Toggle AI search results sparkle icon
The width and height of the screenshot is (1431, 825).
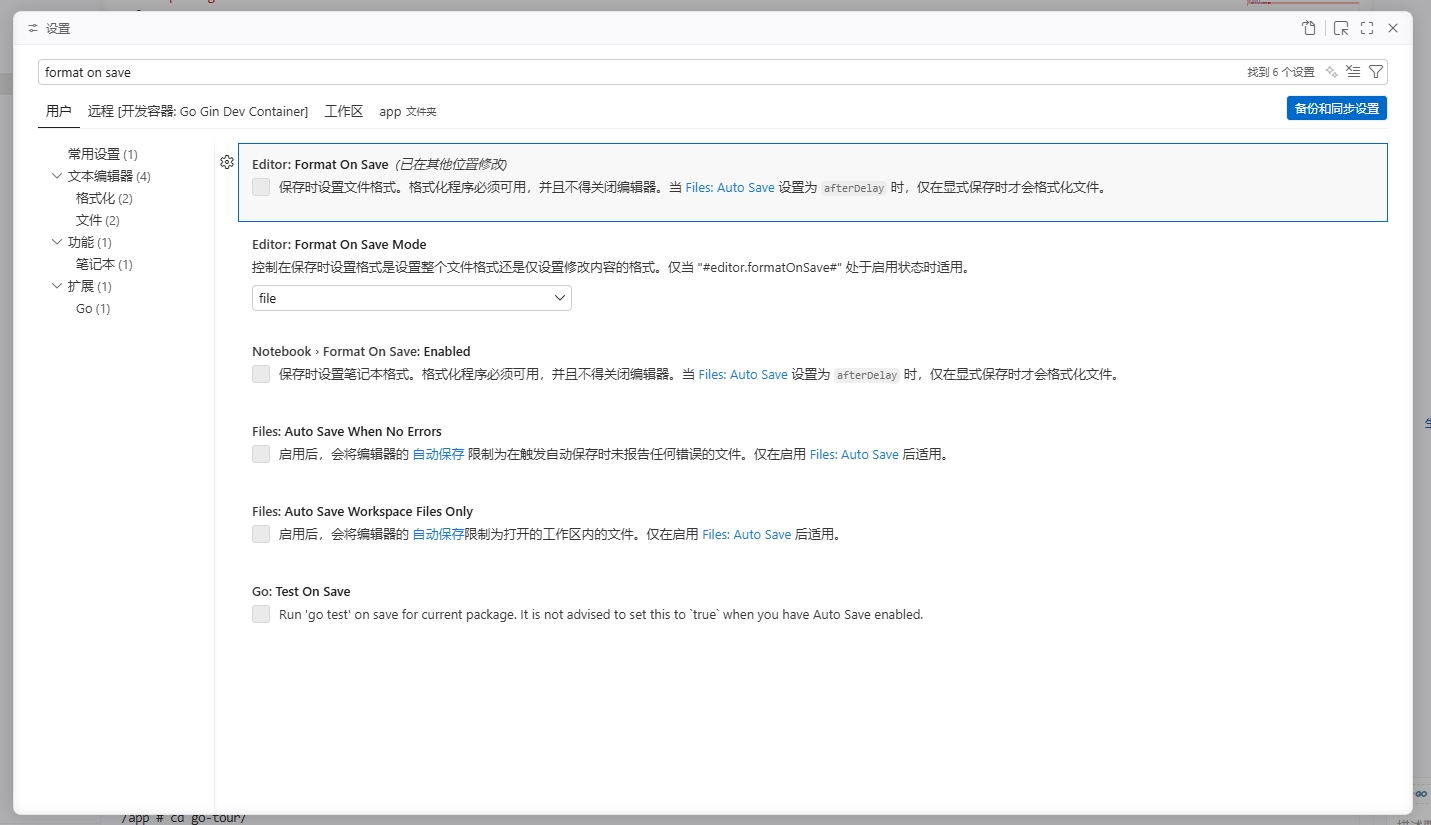pyautogui.click(x=1331, y=72)
